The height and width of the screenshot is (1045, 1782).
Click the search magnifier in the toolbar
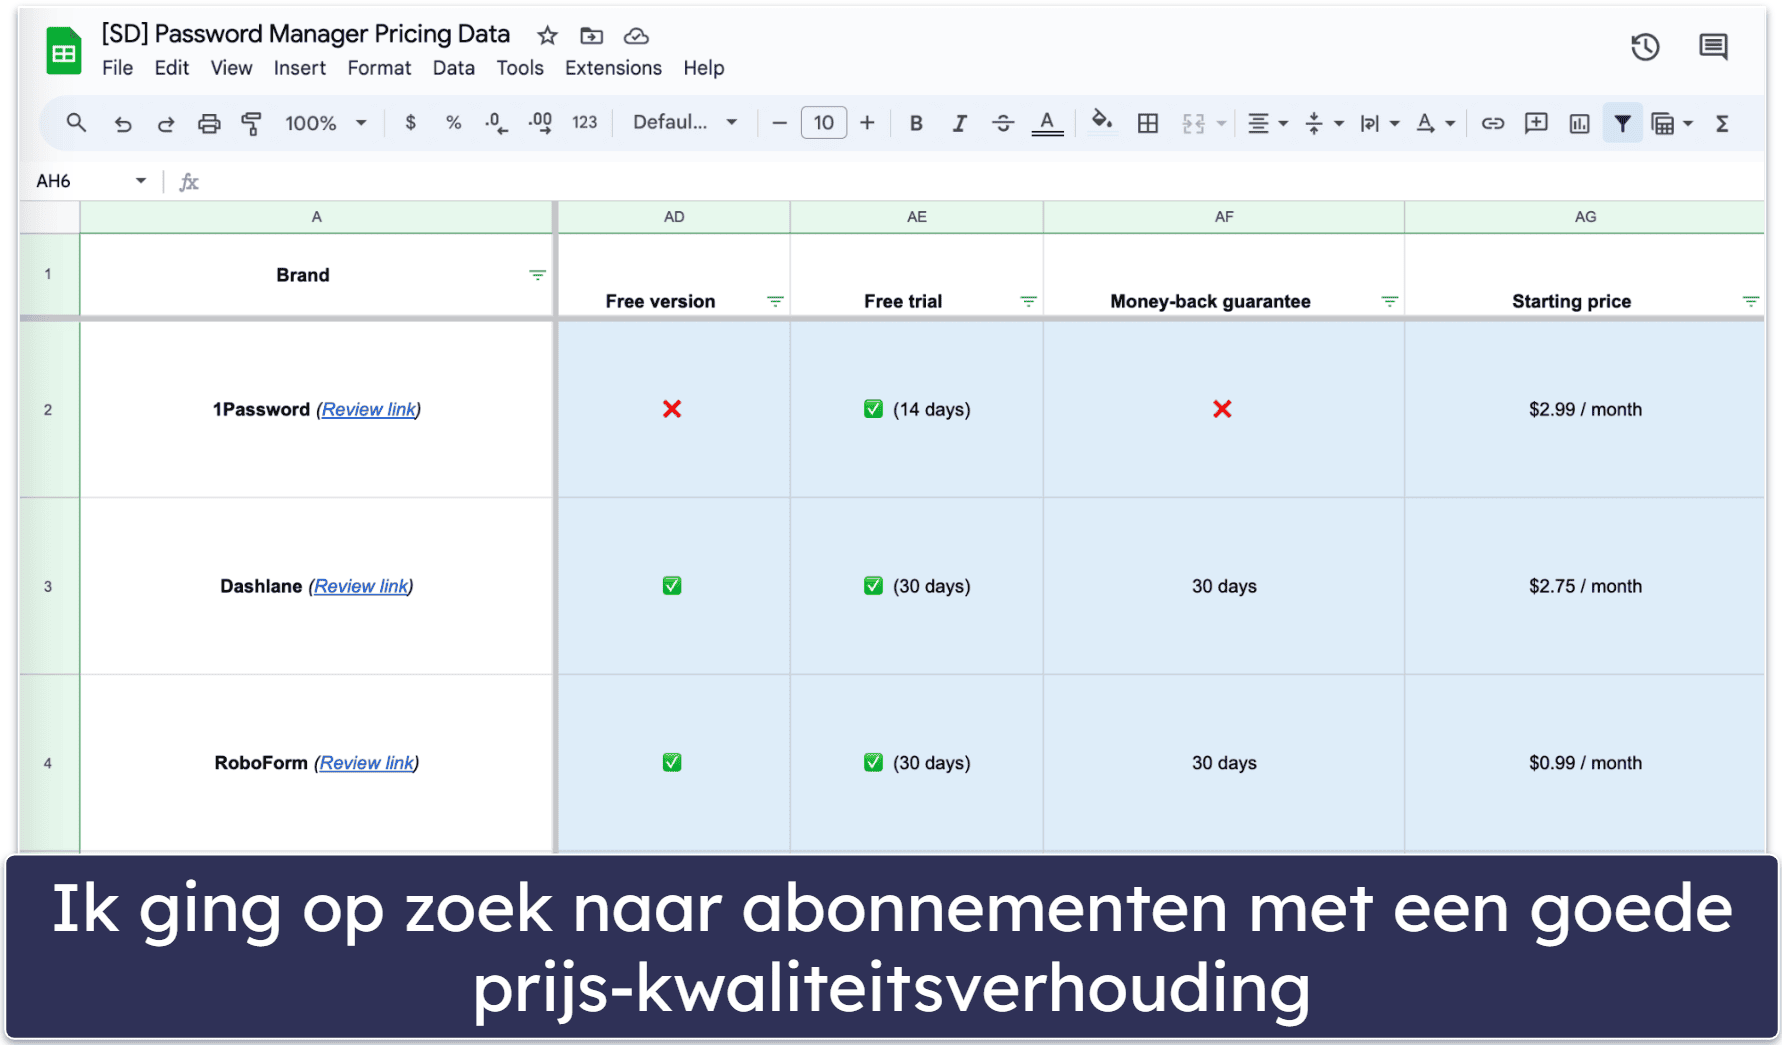[x=76, y=123]
